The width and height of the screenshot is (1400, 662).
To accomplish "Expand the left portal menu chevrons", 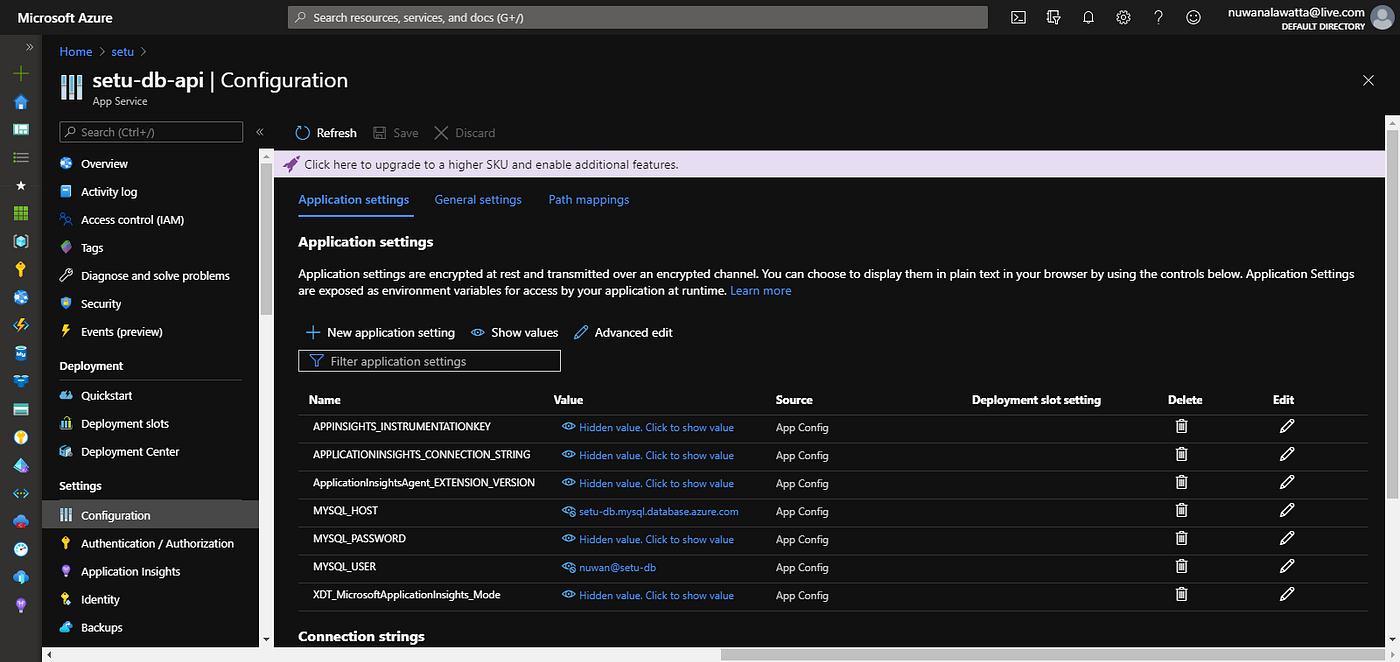I will (x=30, y=47).
